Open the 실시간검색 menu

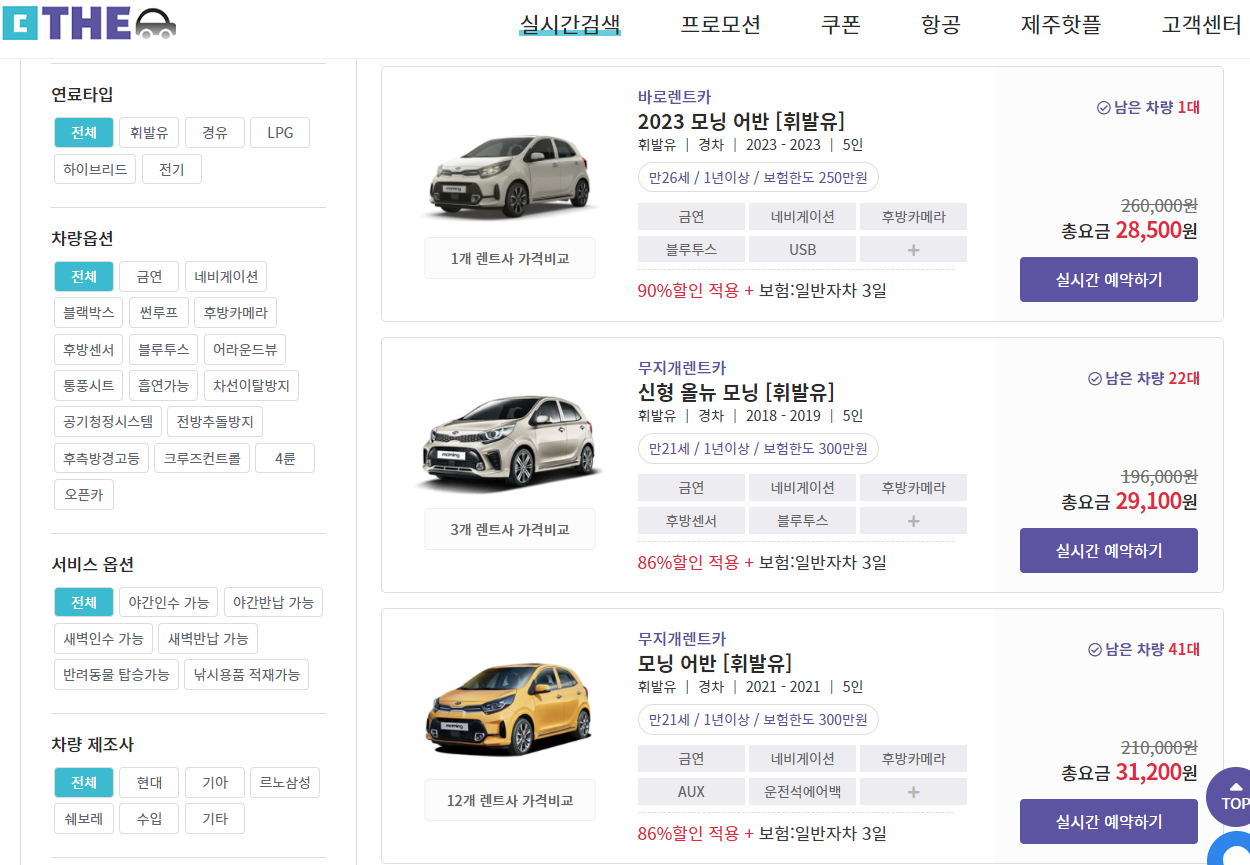pyautogui.click(x=570, y=24)
